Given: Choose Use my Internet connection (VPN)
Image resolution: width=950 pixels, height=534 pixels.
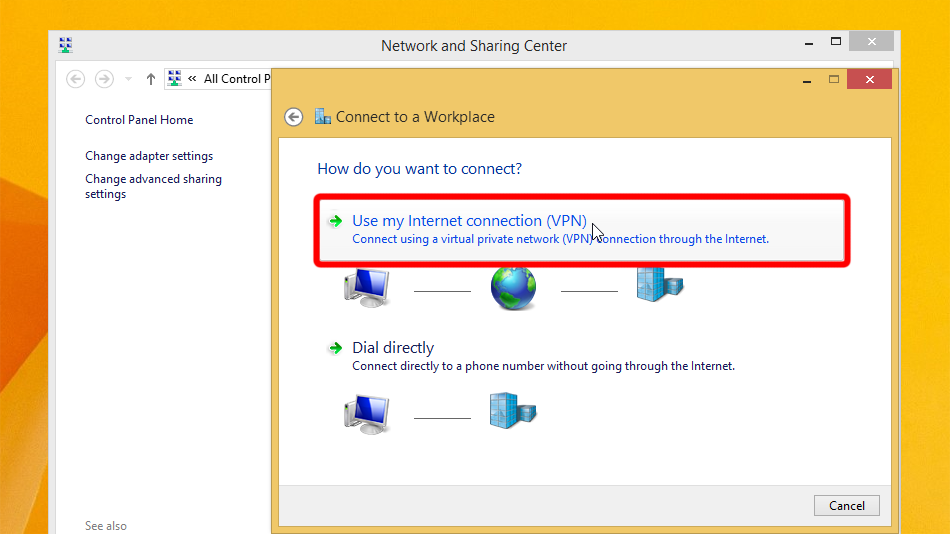Looking at the screenshot, I should click(469, 221).
